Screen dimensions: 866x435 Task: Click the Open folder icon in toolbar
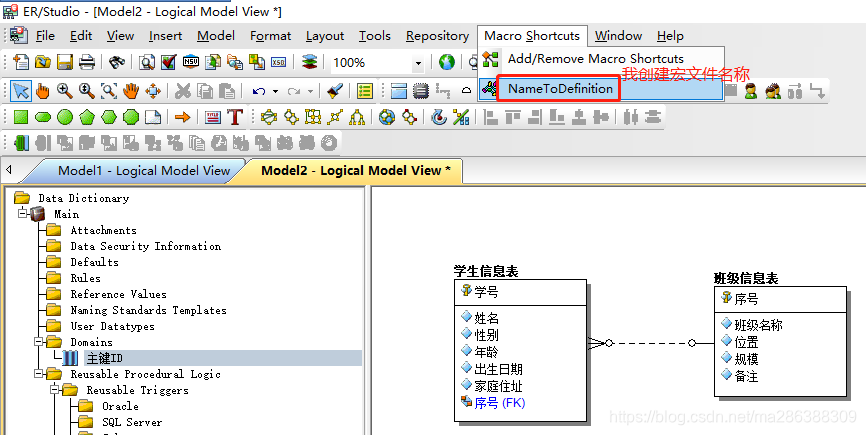(x=43, y=62)
